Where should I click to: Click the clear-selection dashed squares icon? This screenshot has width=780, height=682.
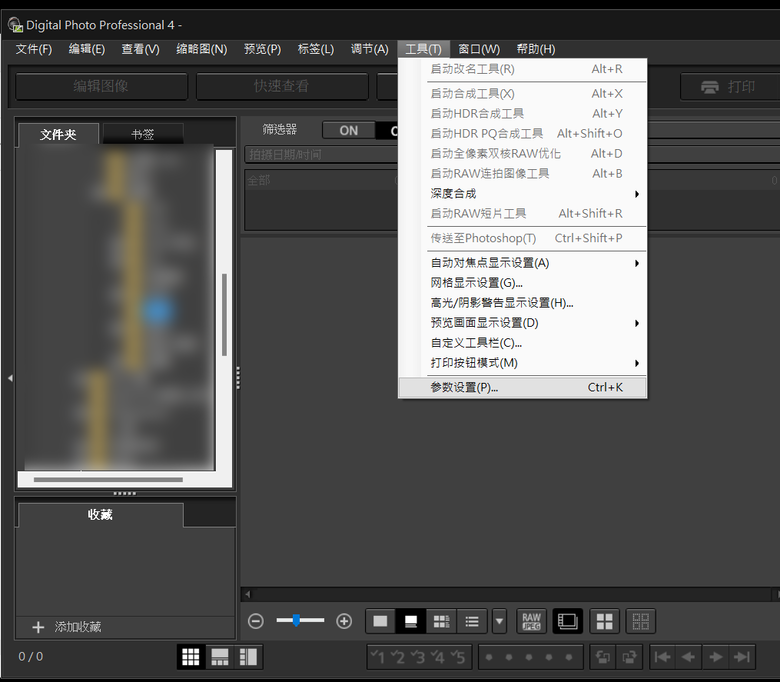pyautogui.click(x=641, y=621)
